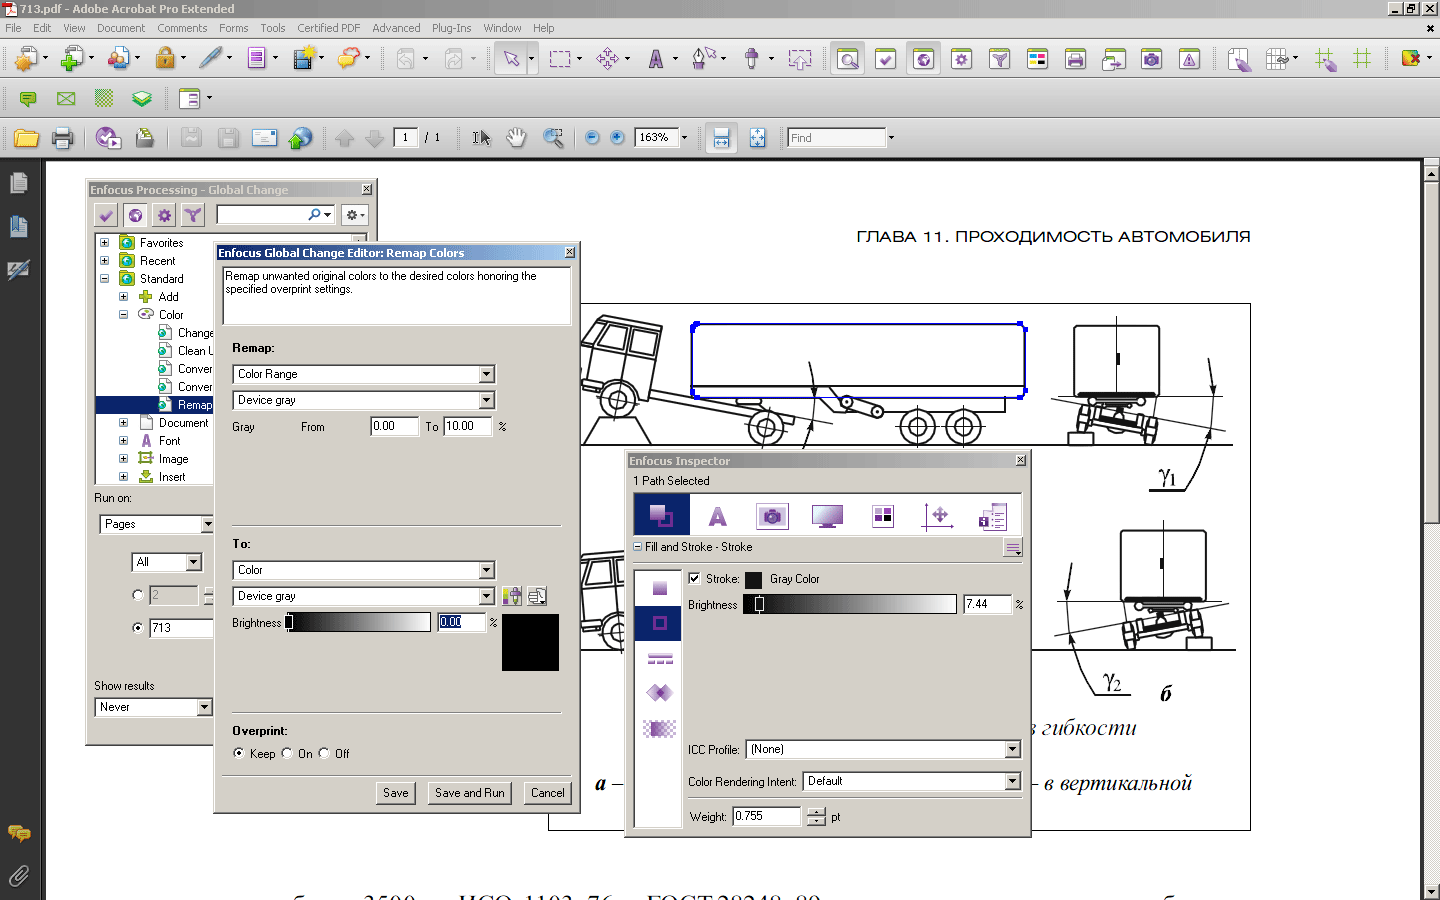Screen dimensions: 1440x900
Task: Select the Hand tool
Action: tap(516, 138)
